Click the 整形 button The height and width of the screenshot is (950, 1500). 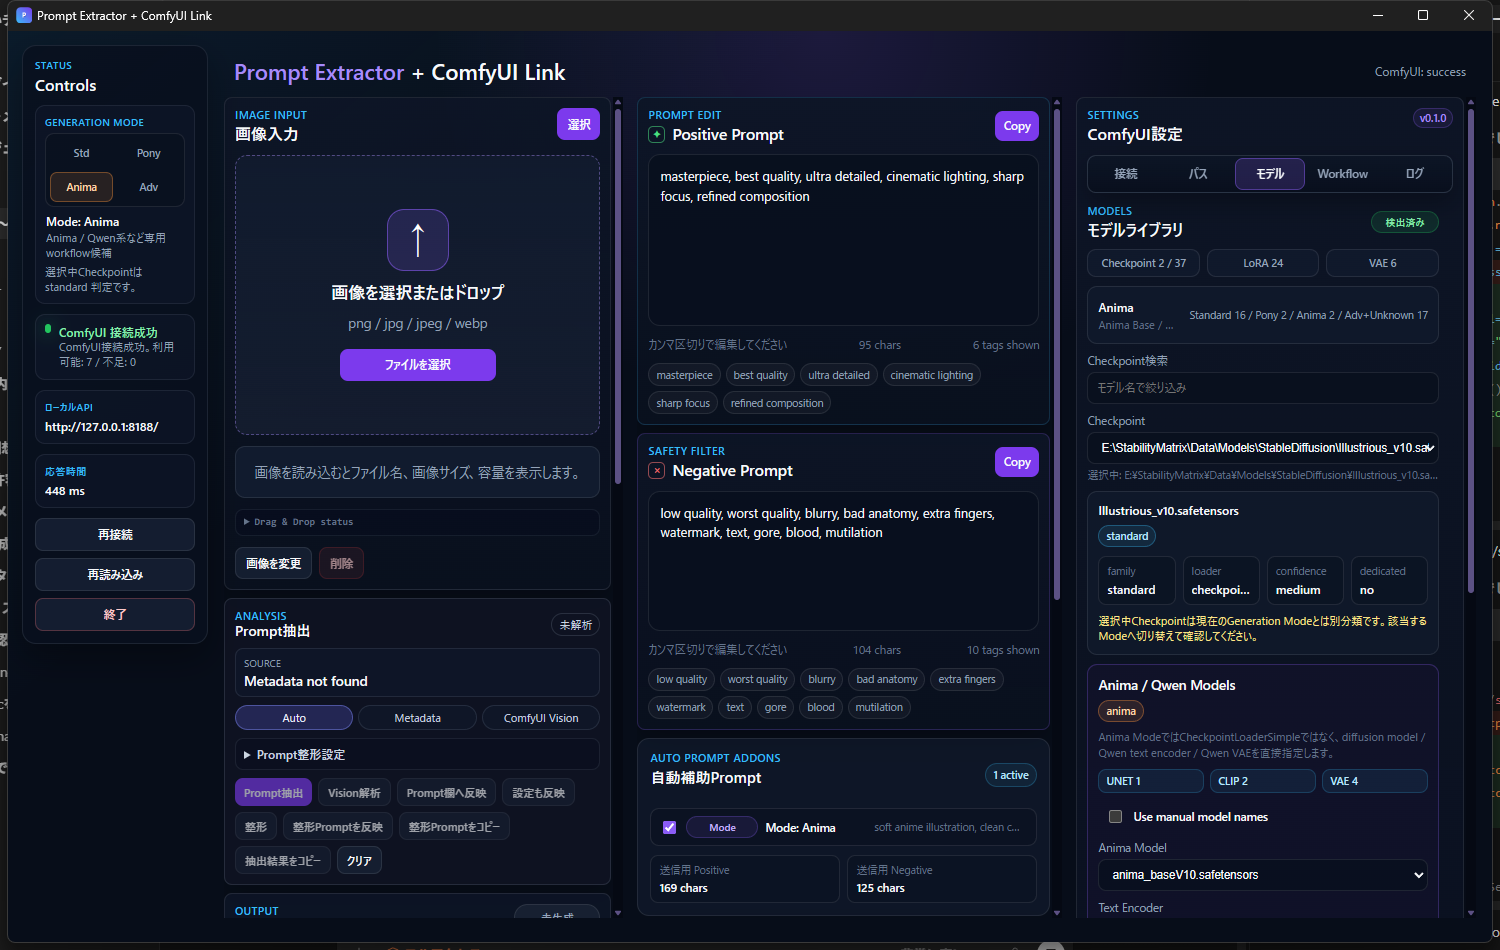point(256,827)
